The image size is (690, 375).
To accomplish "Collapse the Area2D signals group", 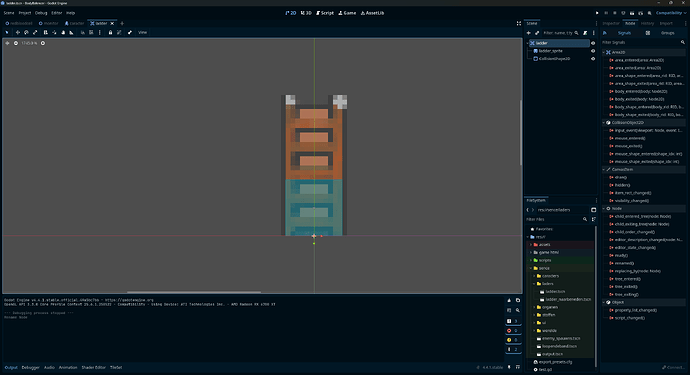I will (x=604, y=52).
